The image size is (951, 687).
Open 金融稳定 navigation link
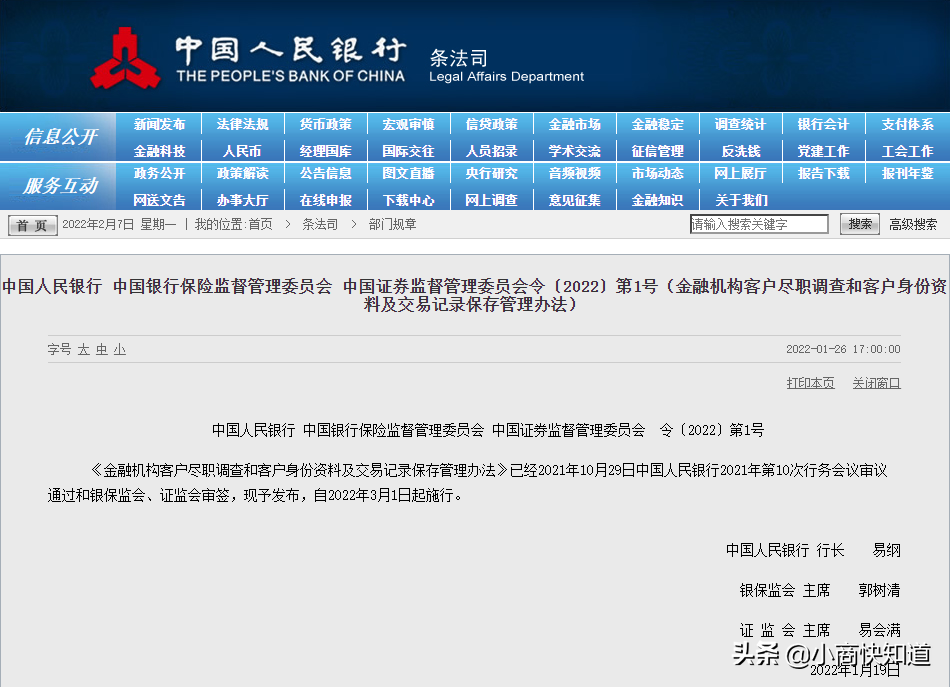pyautogui.click(x=657, y=124)
